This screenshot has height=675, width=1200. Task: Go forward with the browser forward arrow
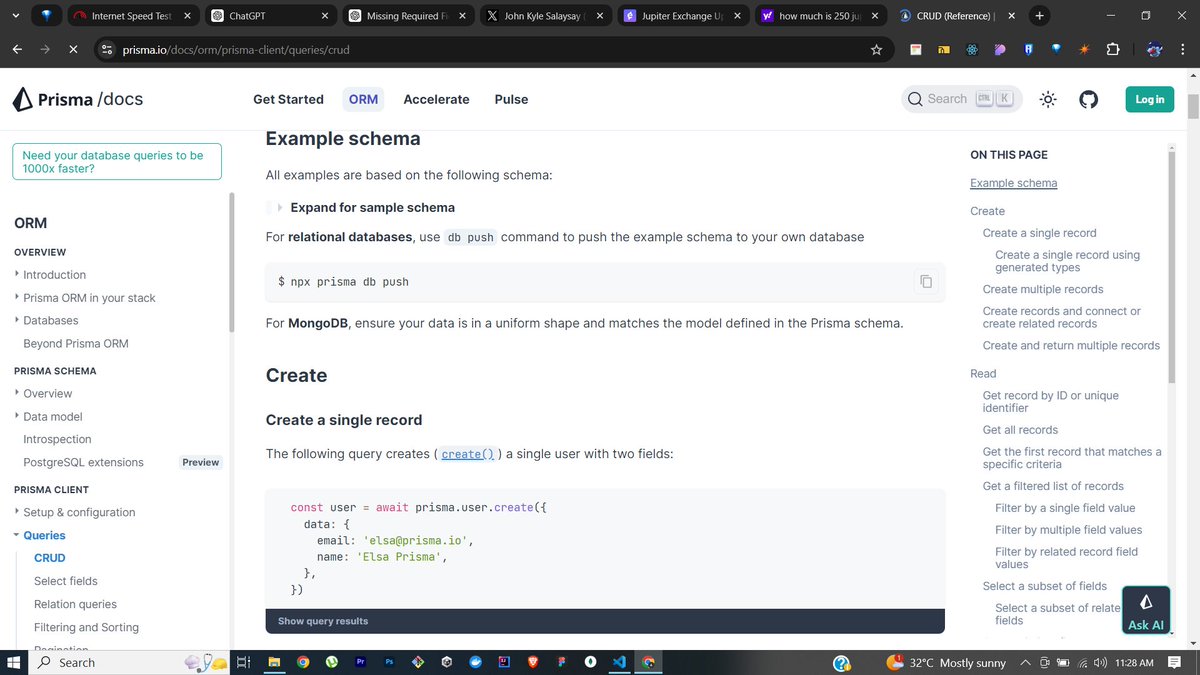coord(46,49)
